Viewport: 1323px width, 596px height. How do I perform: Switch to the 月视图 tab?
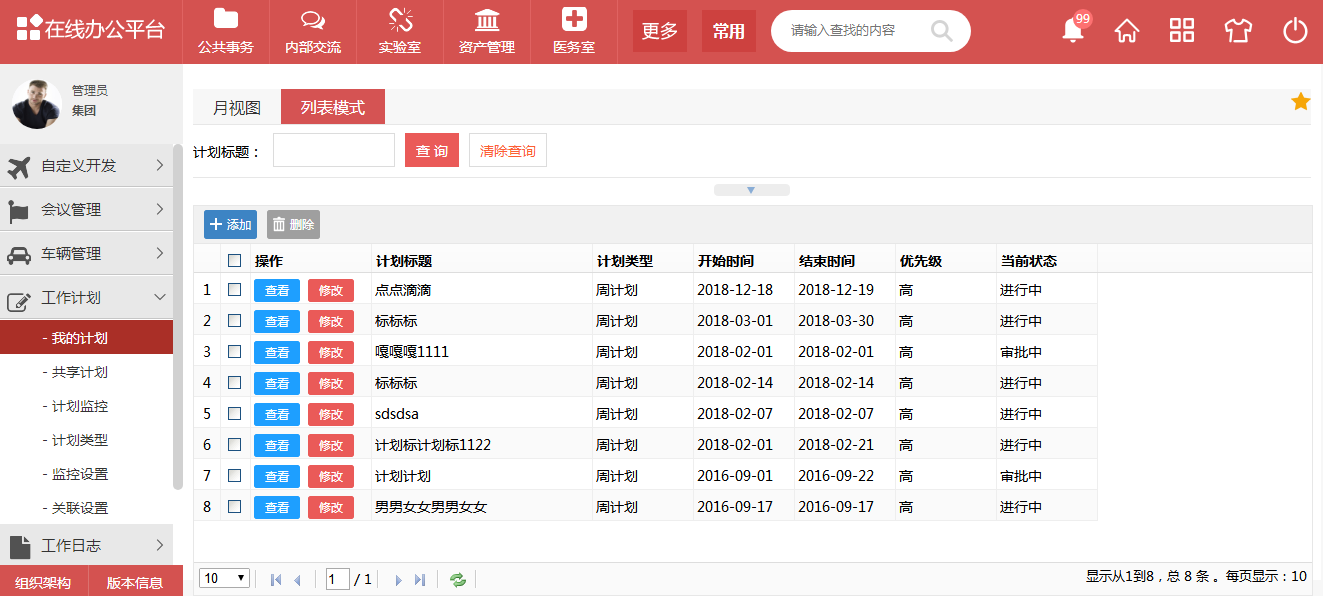point(237,108)
